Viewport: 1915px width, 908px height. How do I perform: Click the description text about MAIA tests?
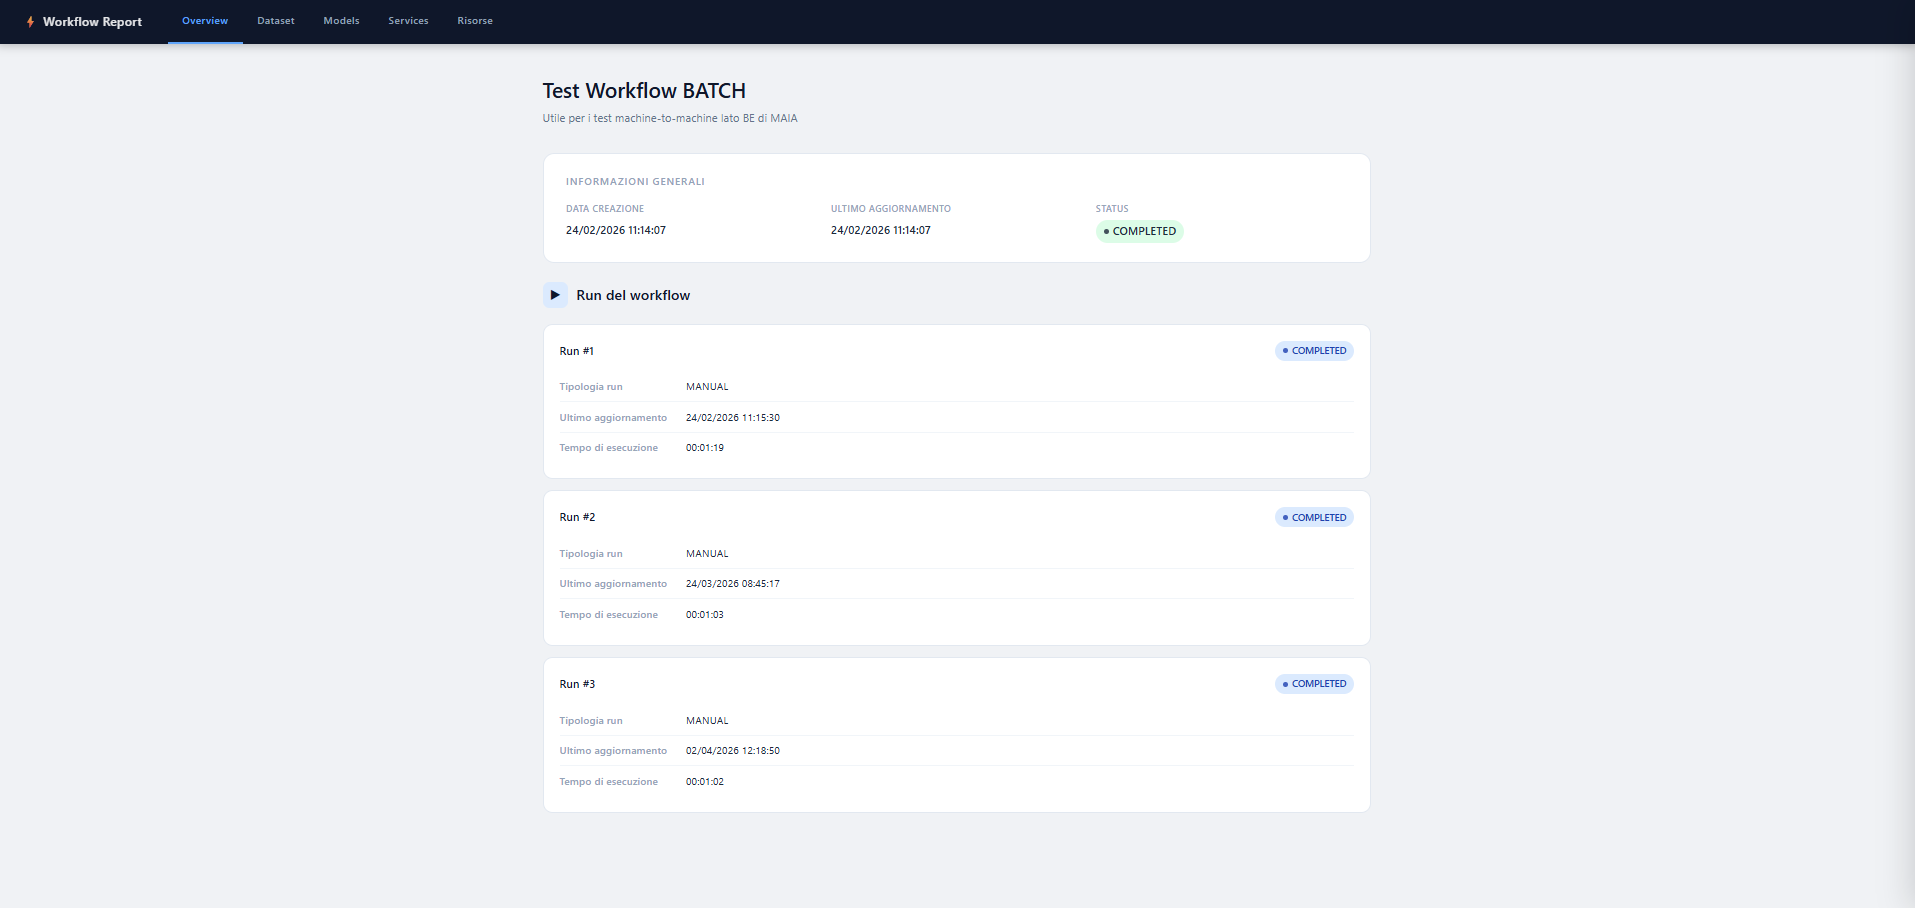pyautogui.click(x=670, y=118)
